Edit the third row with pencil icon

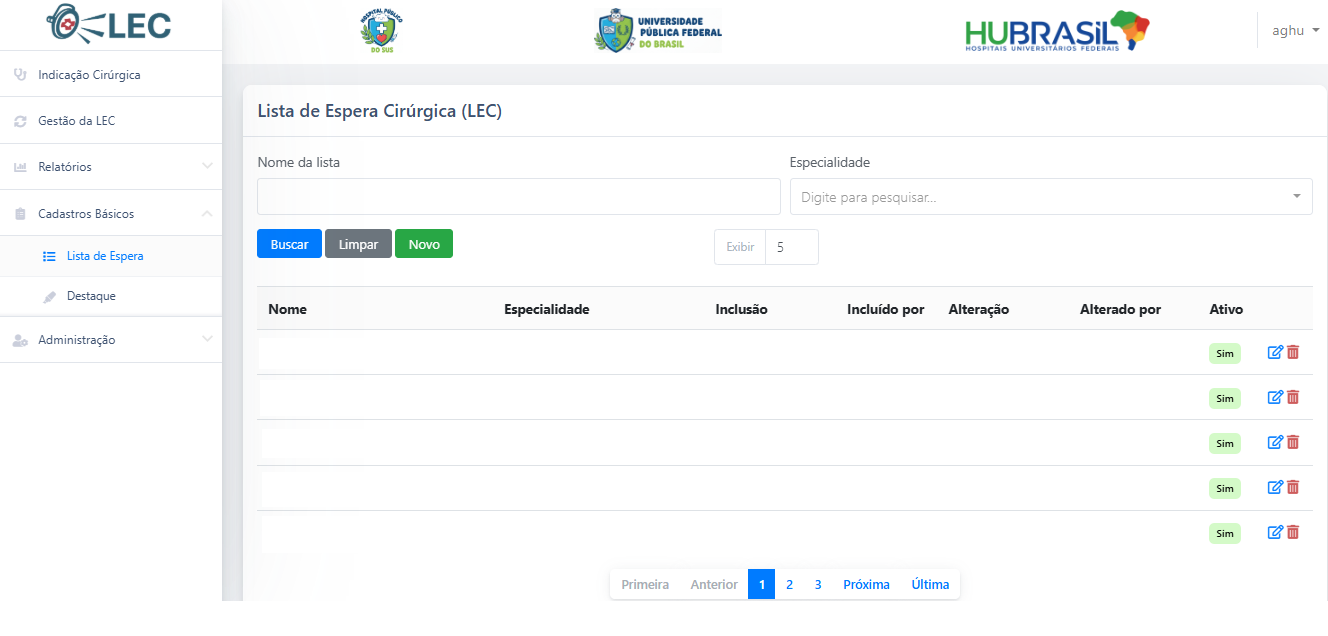(x=1275, y=442)
